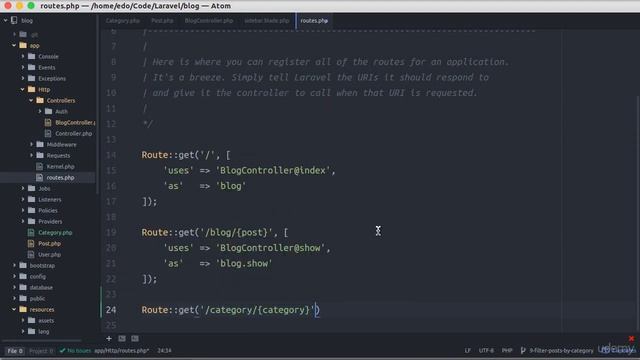Collapse the Http folder
This screenshot has height=360, width=640.
pos(23,89)
